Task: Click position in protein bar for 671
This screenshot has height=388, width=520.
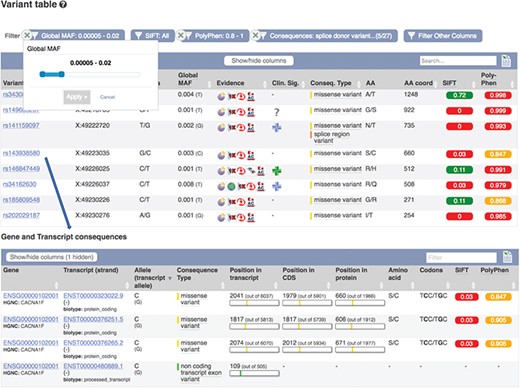Action: click(x=360, y=350)
